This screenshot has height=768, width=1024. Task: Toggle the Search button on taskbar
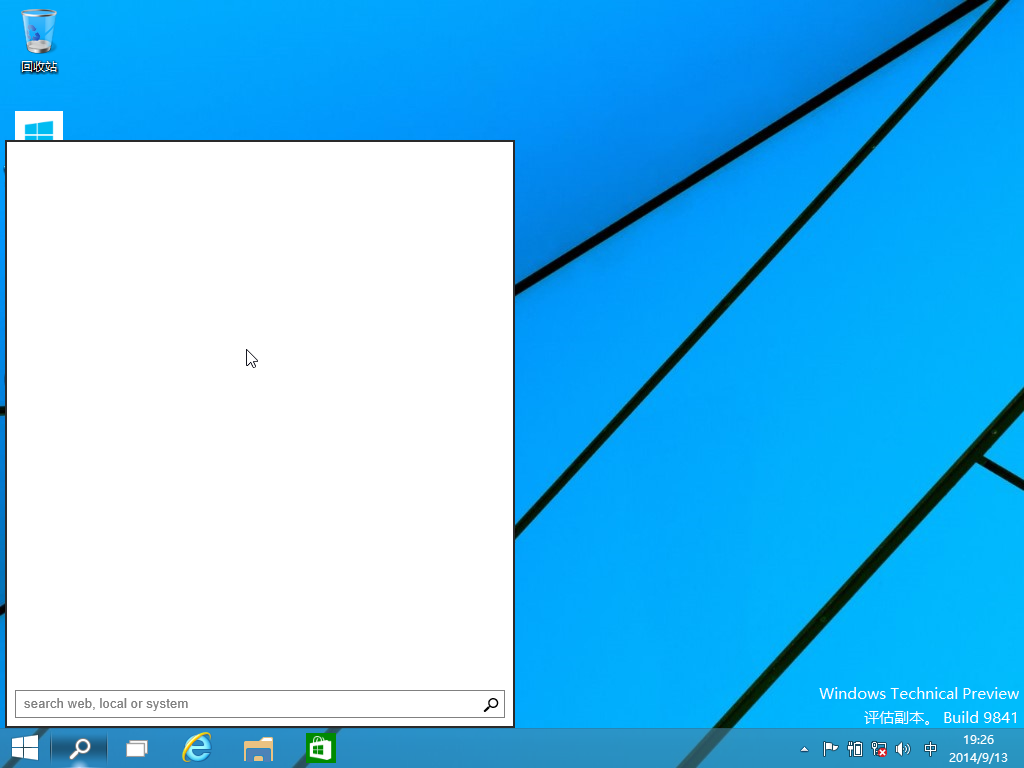pyautogui.click(x=80, y=748)
